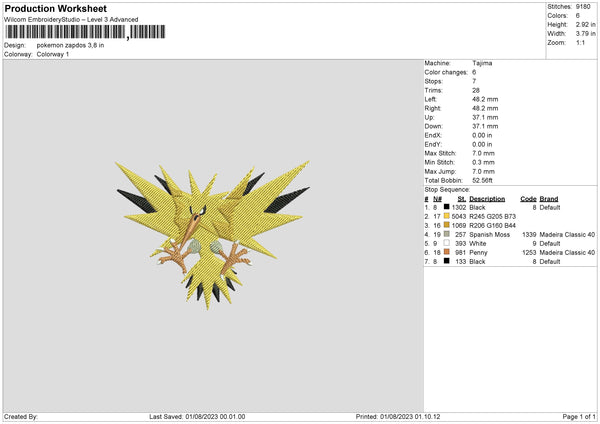The width and height of the screenshot is (600, 424).
Task: Click the Up value 37.1 mm
Action: point(485,117)
